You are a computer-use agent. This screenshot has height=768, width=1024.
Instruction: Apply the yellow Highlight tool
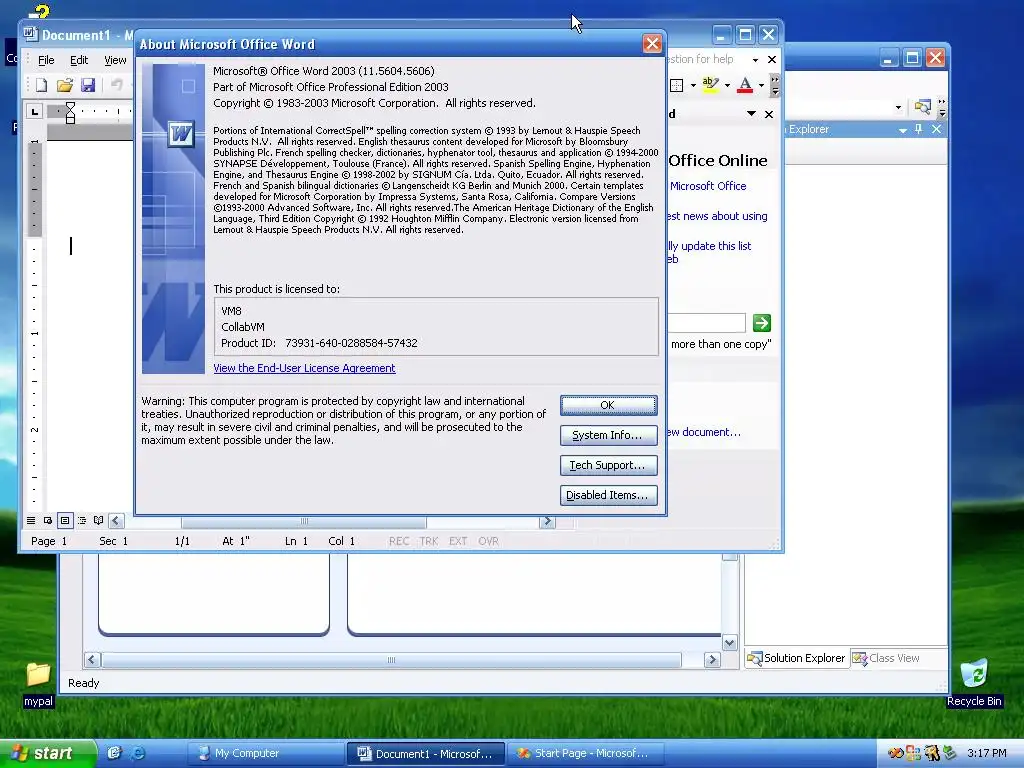coord(711,85)
